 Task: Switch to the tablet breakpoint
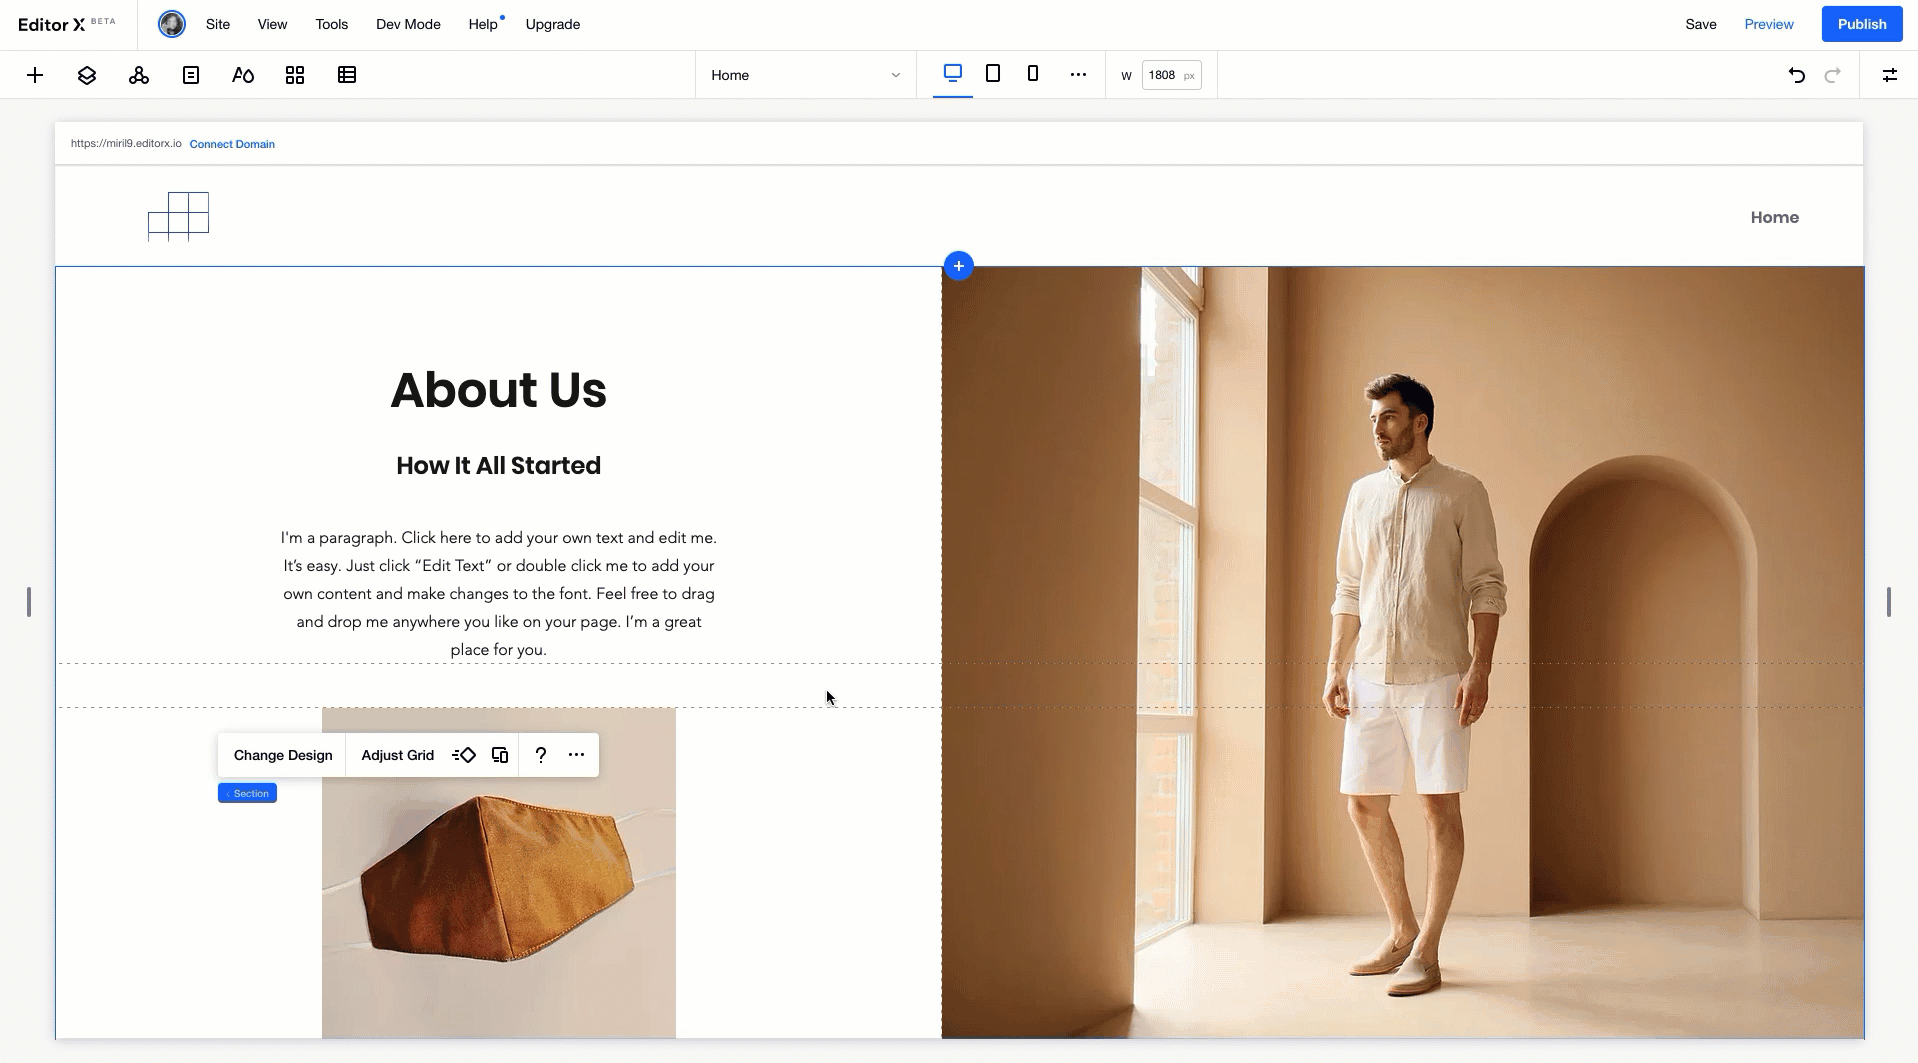pos(993,73)
